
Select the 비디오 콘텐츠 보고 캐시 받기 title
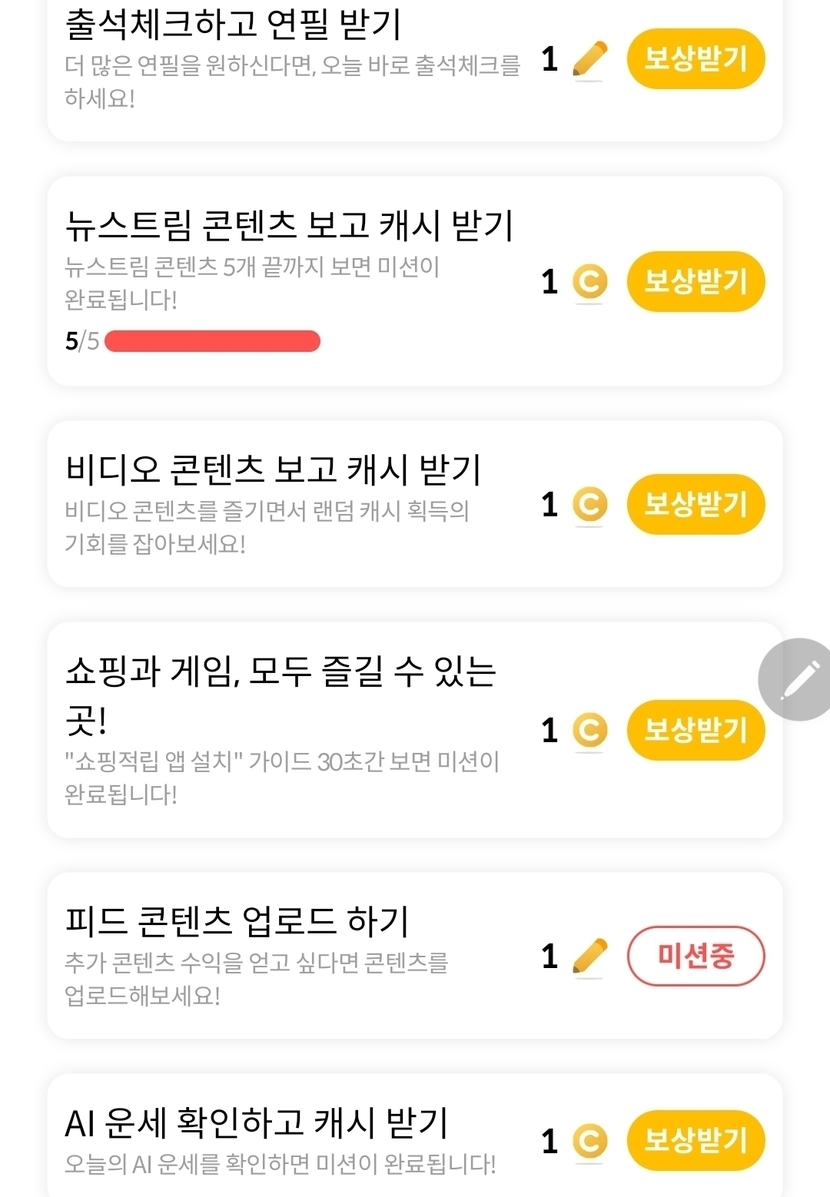tap(273, 469)
